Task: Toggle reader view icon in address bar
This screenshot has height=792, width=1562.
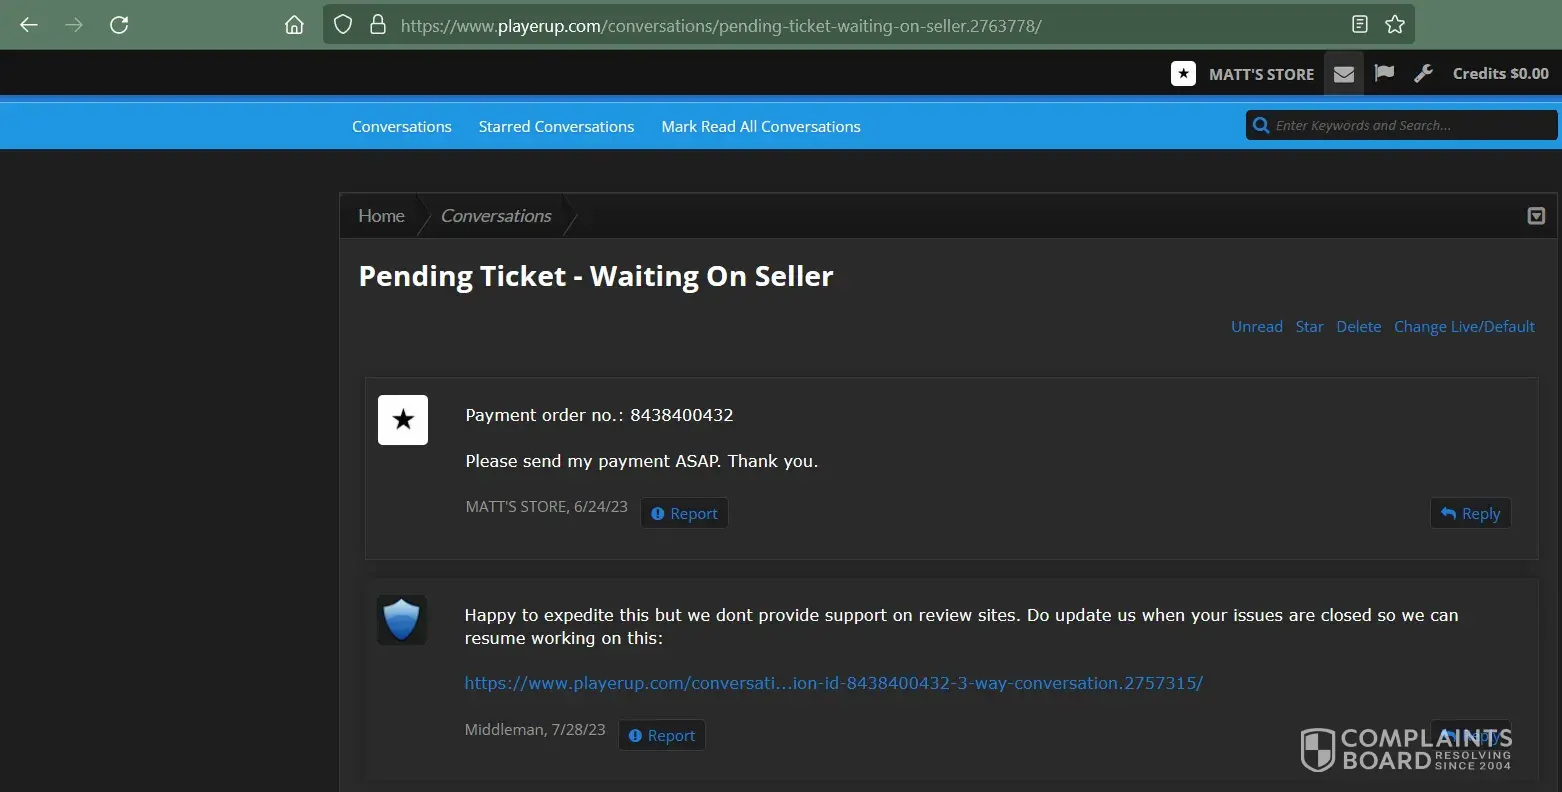Action: point(1359,25)
